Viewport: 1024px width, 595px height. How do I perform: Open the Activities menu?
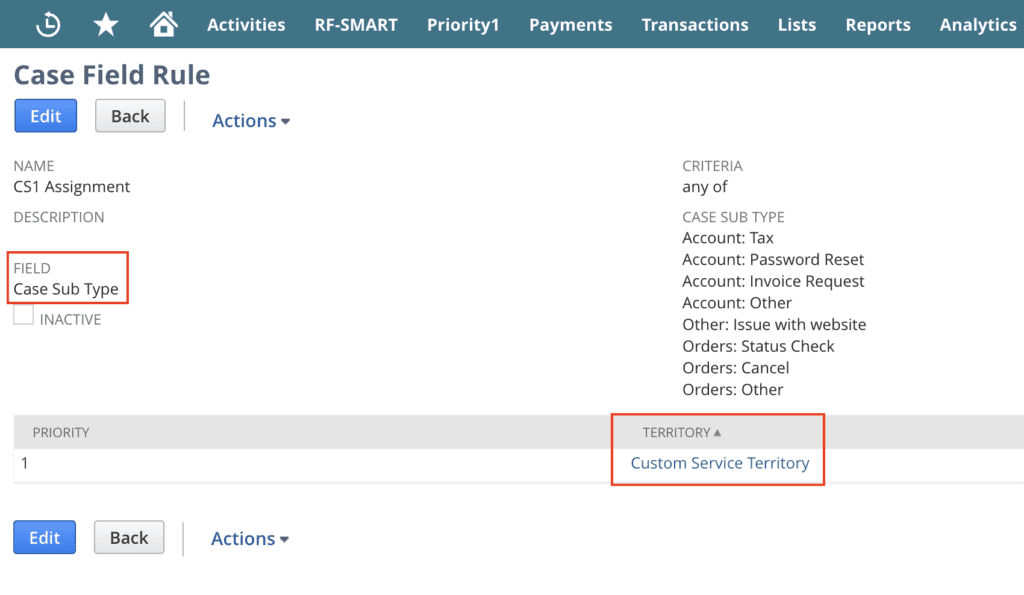point(246,25)
